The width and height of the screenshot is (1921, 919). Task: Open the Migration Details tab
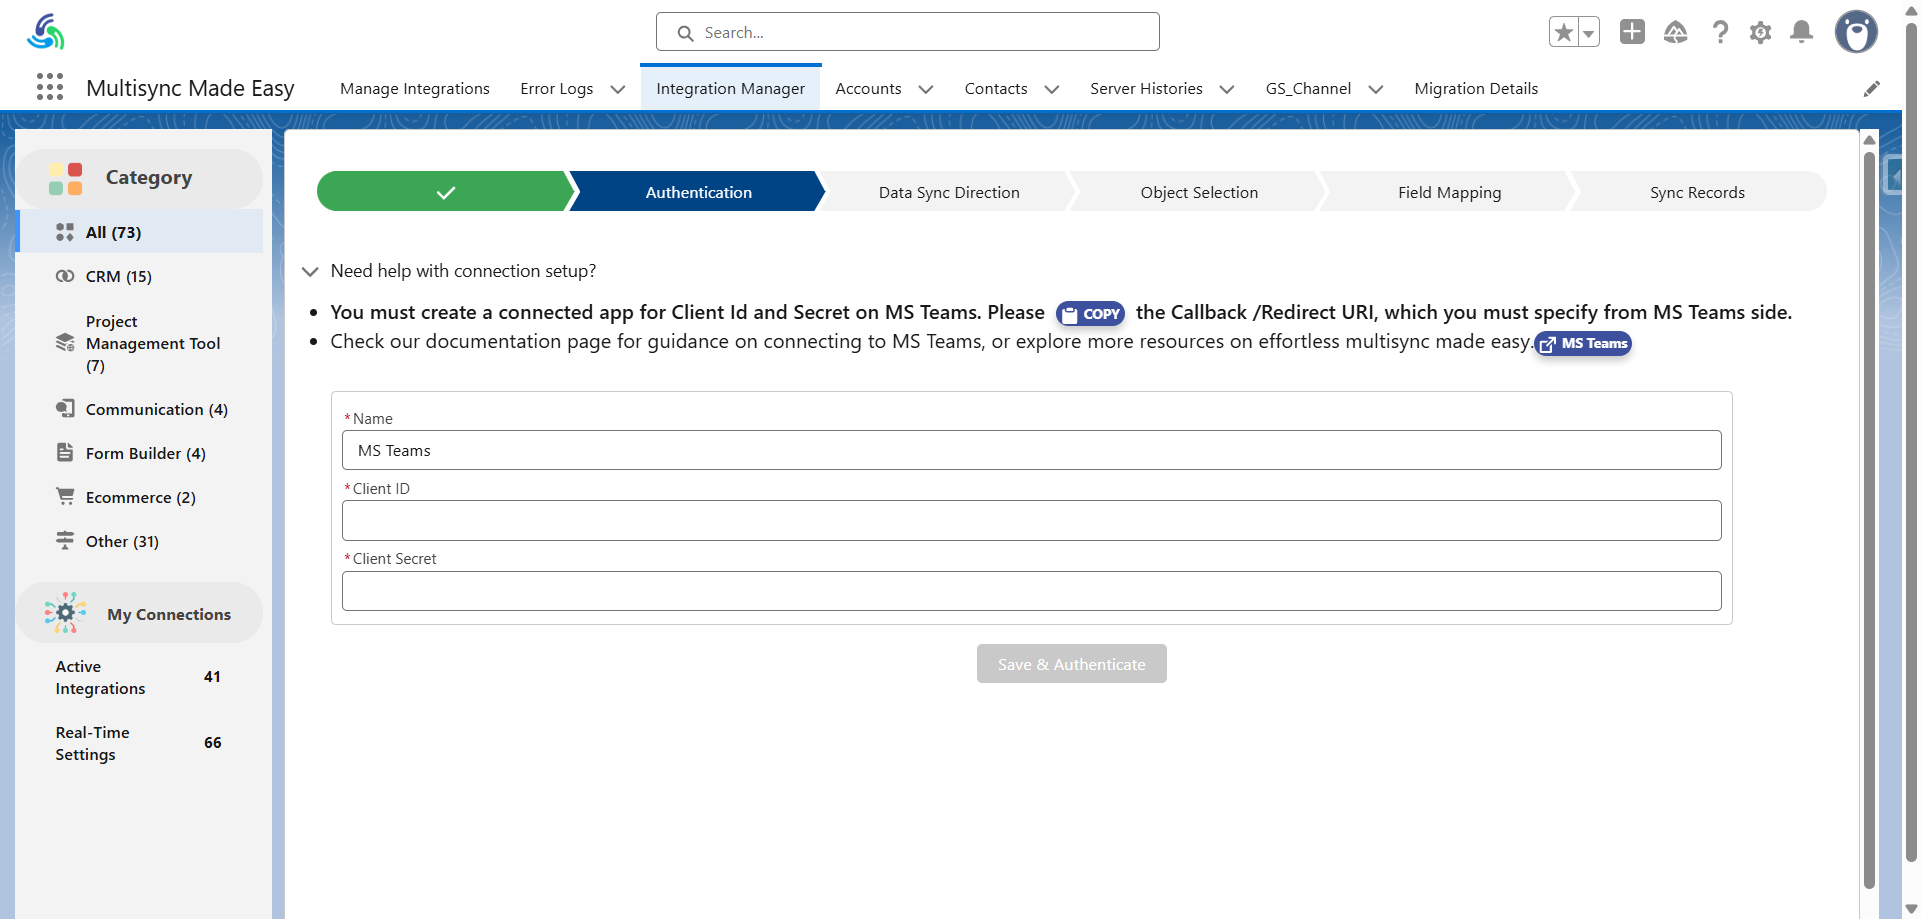click(x=1475, y=89)
